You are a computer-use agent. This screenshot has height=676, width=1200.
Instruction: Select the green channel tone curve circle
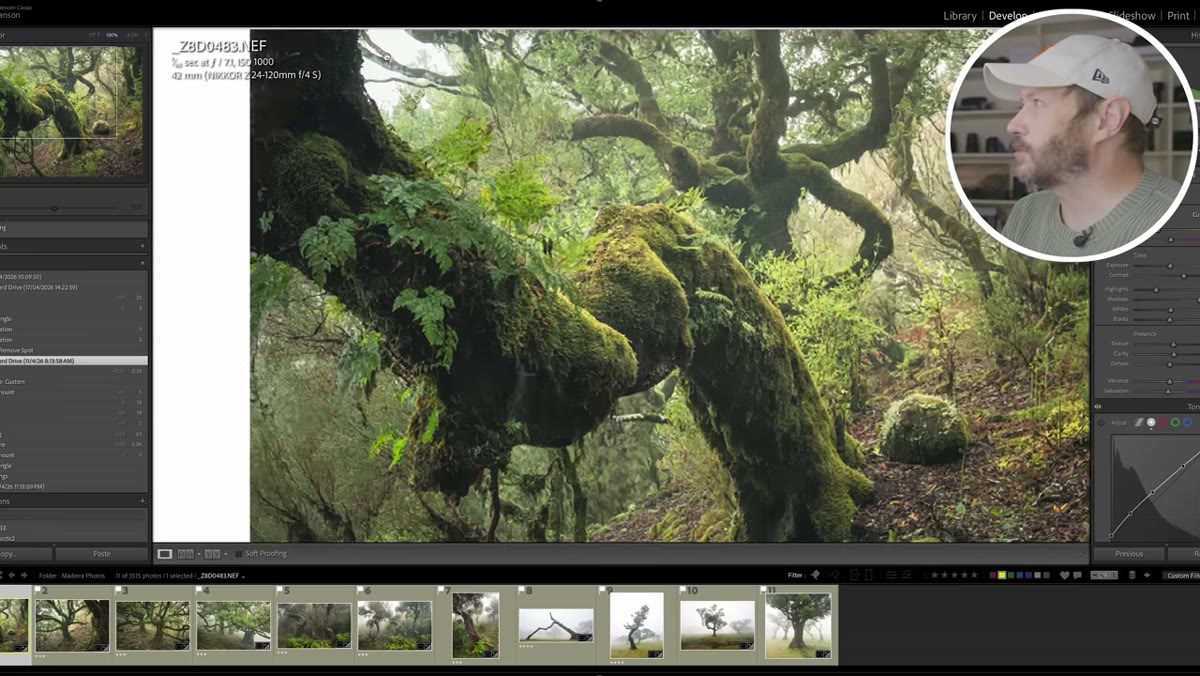tap(1175, 422)
